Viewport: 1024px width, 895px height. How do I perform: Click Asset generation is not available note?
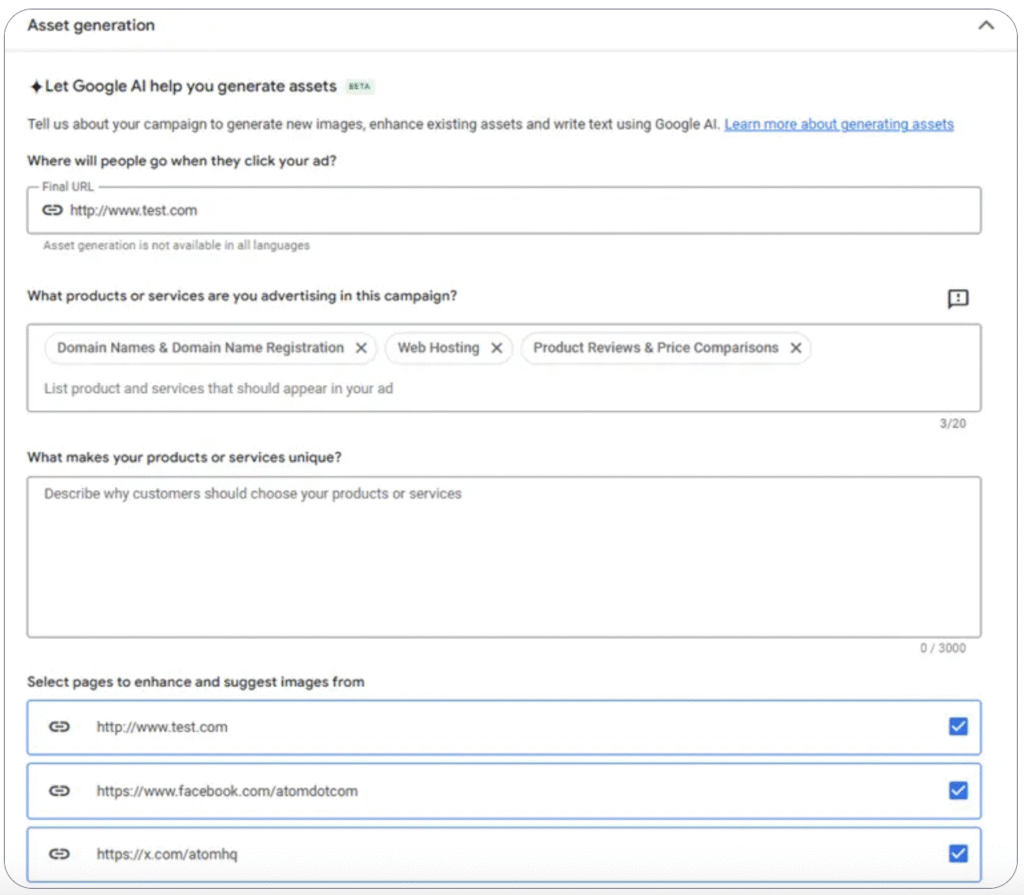click(x=176, y=246)
